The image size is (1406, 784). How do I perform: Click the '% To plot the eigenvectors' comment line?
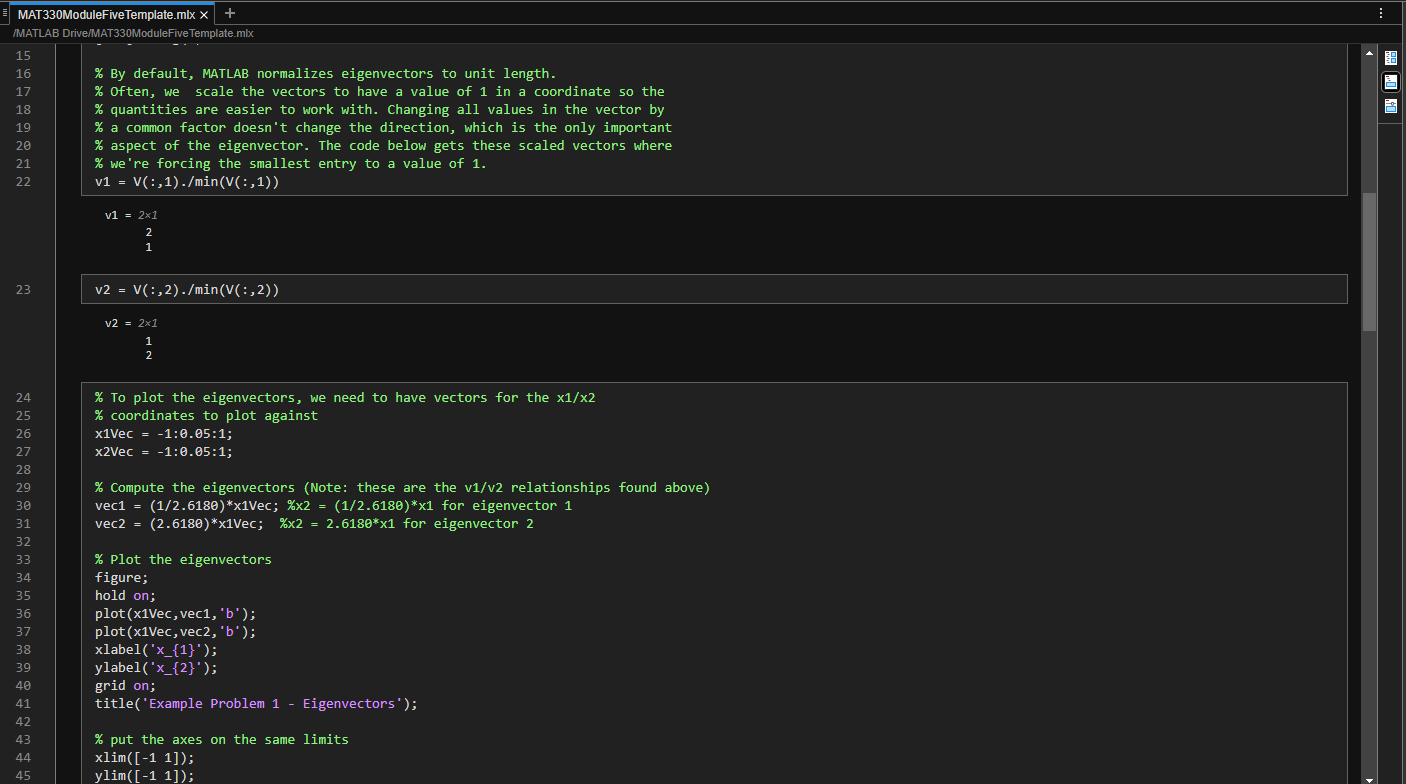coord(345,398)
